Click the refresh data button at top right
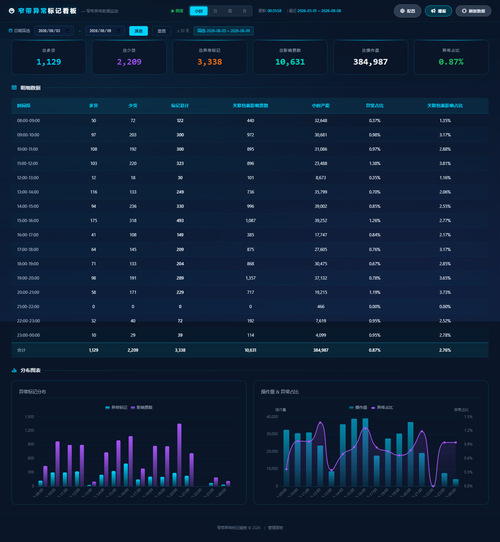The image size is (500, 542). [x=473, y=11]
